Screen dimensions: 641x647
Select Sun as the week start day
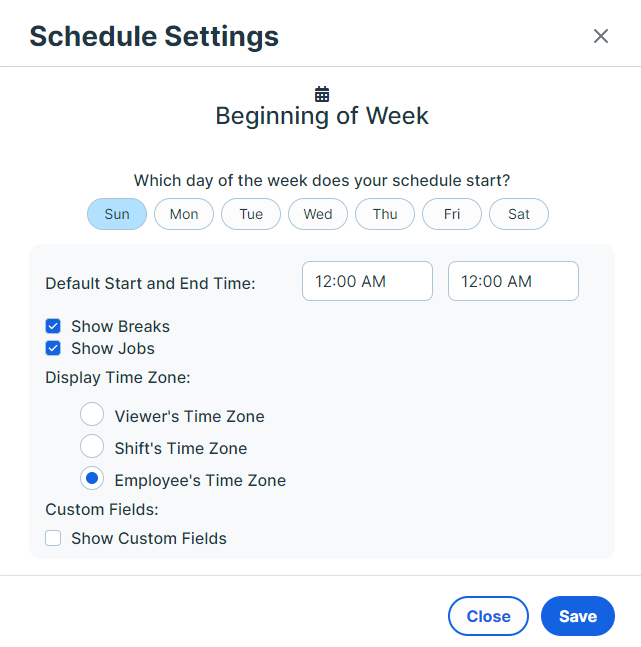pyautogui.click(x=117, y=214)
